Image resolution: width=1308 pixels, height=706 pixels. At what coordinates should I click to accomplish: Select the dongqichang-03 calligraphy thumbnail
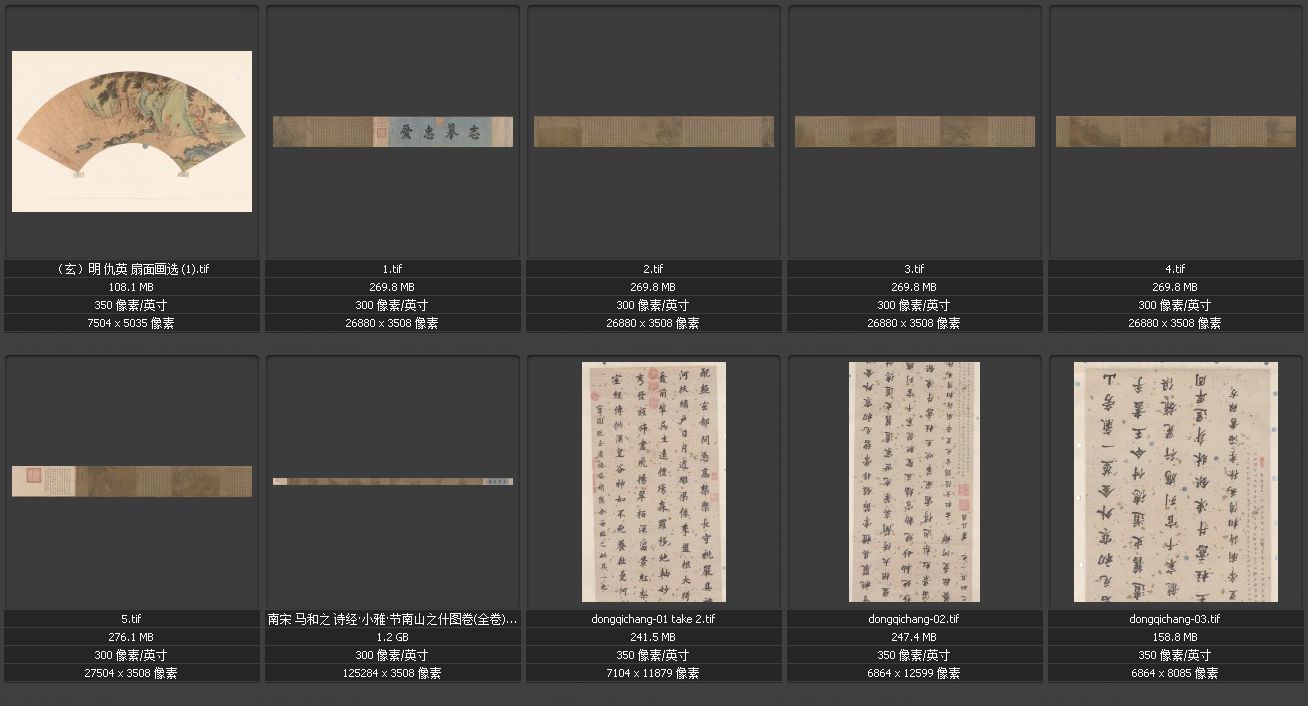[1176, 481]
